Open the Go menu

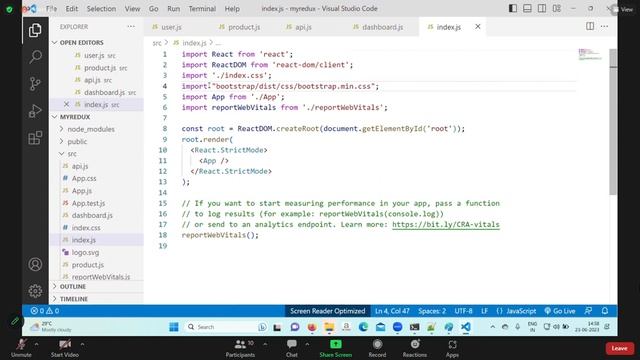point(153,9)
